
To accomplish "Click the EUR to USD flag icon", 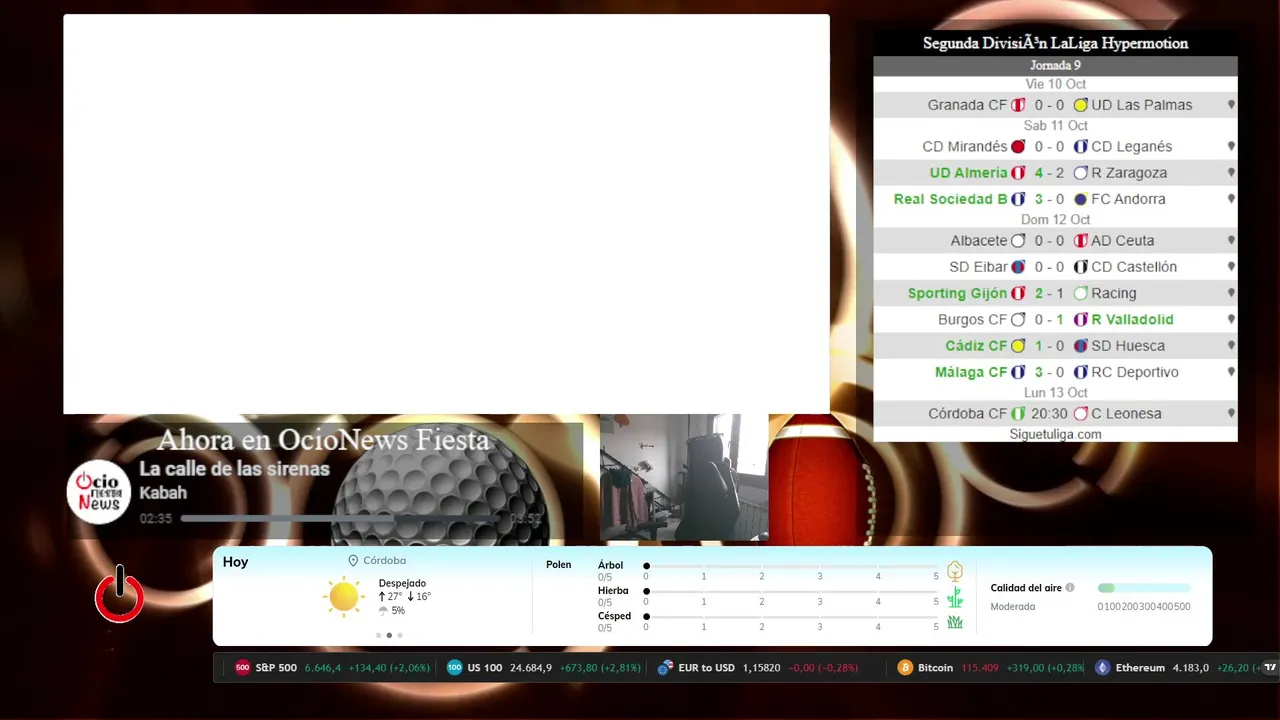I will [665, 668].
